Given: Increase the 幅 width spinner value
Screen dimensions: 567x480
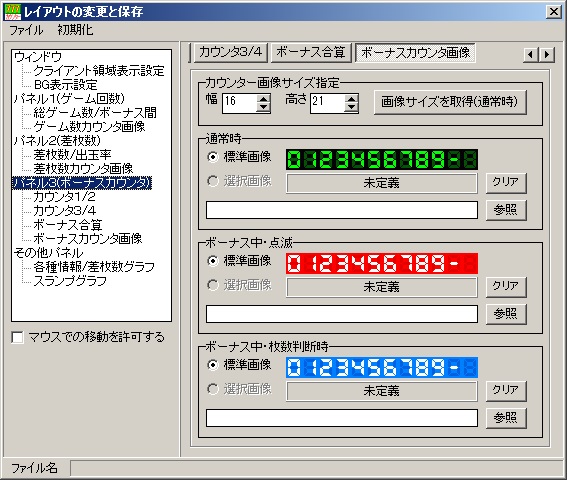Looking at the screenshot, I should (263, 98).
